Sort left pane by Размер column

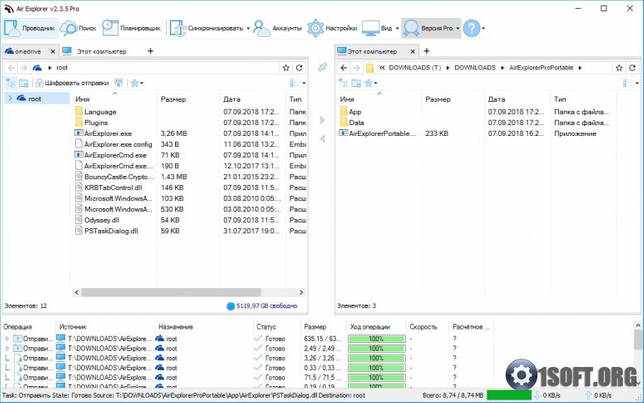coord(173,99)
